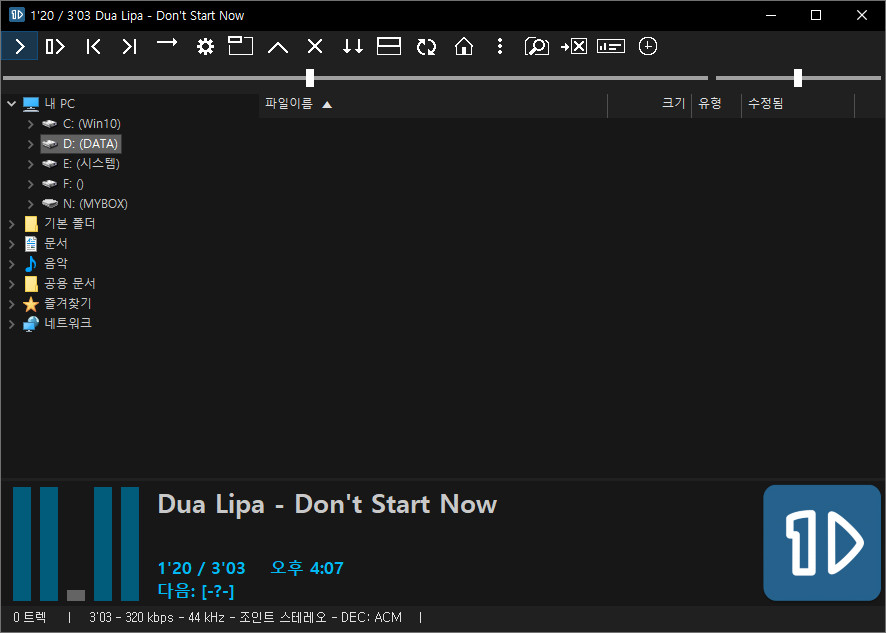886x633 pixels.
Task: Expand the 네트워크 node
Action: (x=11, y=324)
